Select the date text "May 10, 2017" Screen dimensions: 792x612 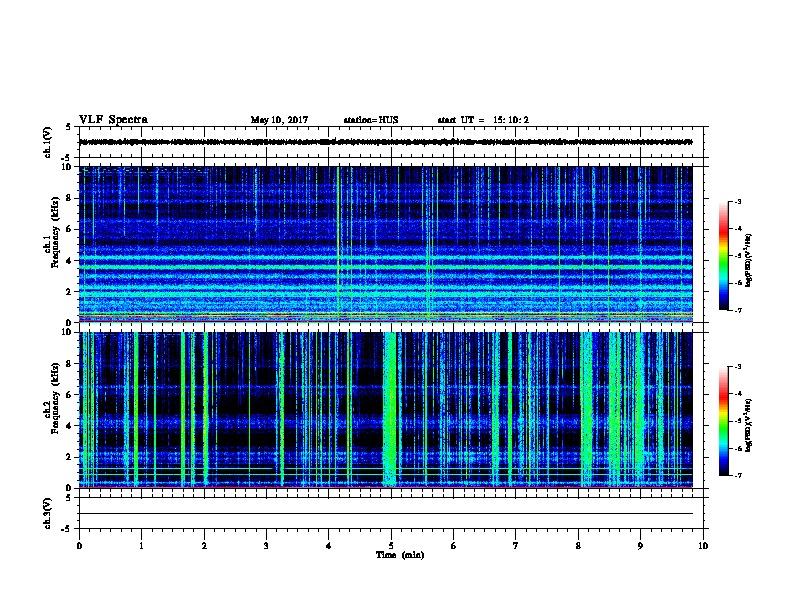(279, 120)
